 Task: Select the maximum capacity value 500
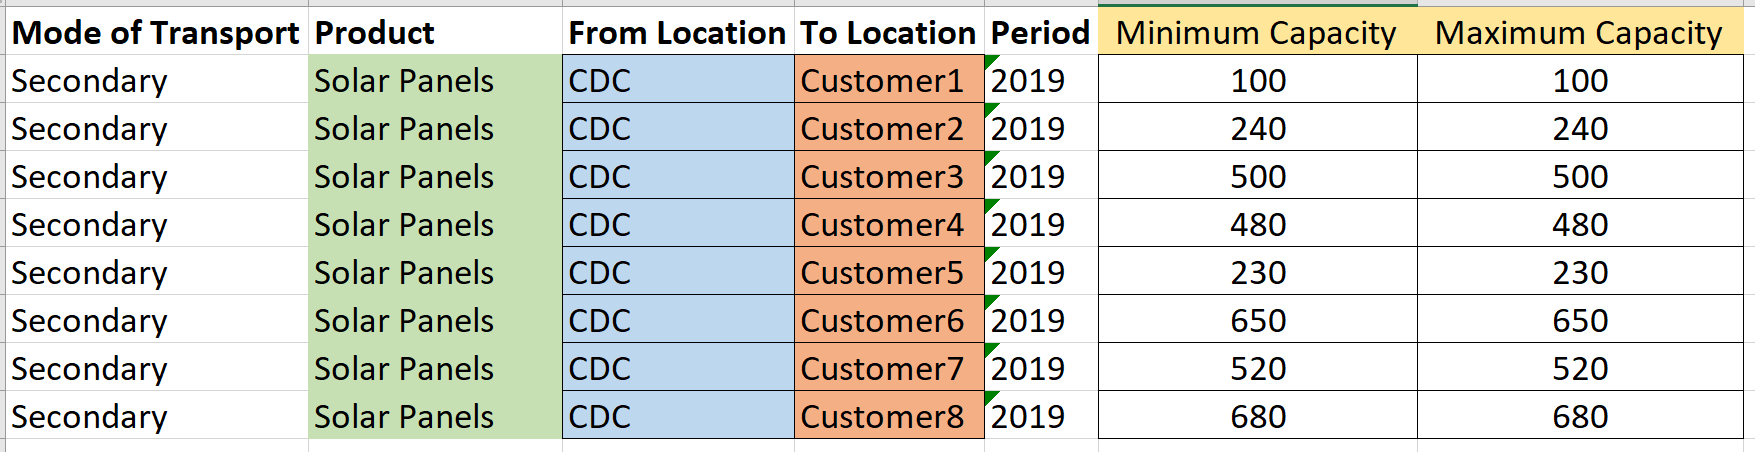point(1580,176)
